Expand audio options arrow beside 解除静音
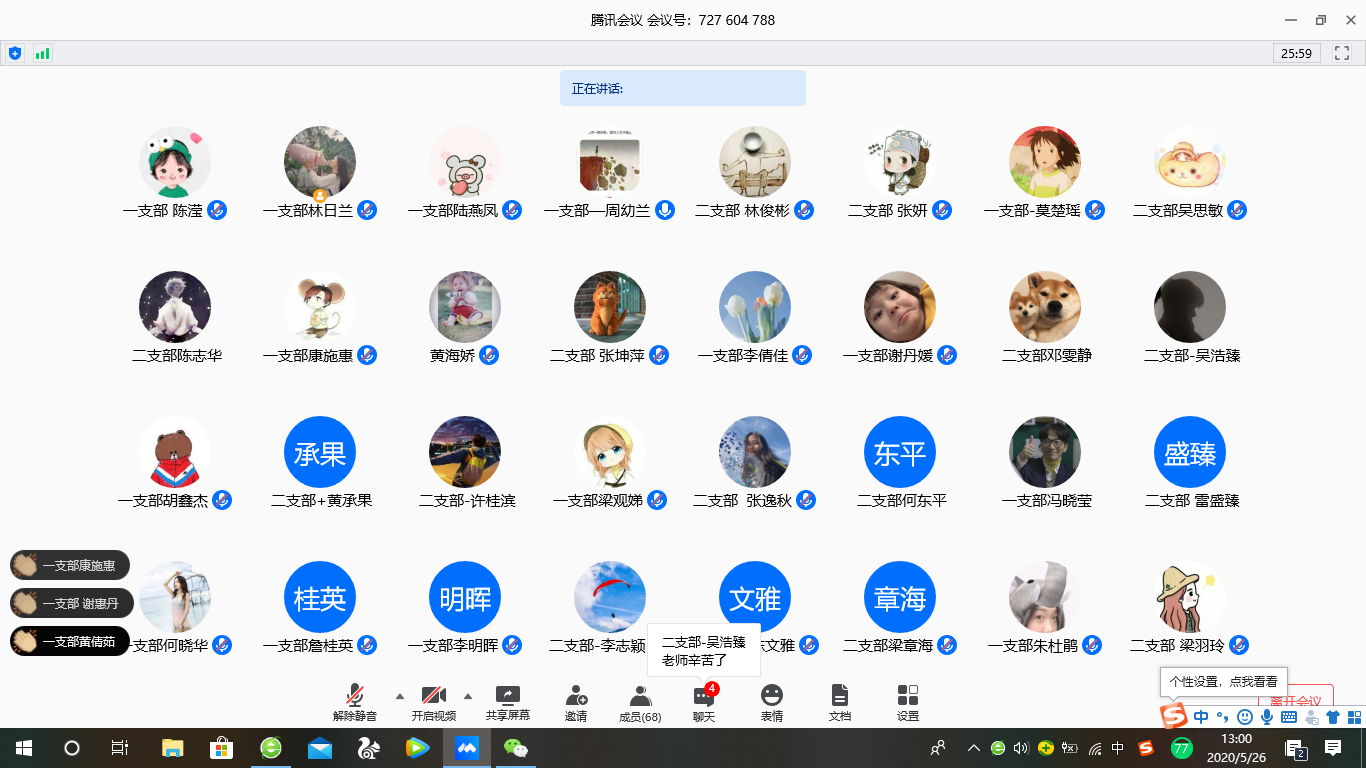Screen dimensions: 1366x768 400,695
